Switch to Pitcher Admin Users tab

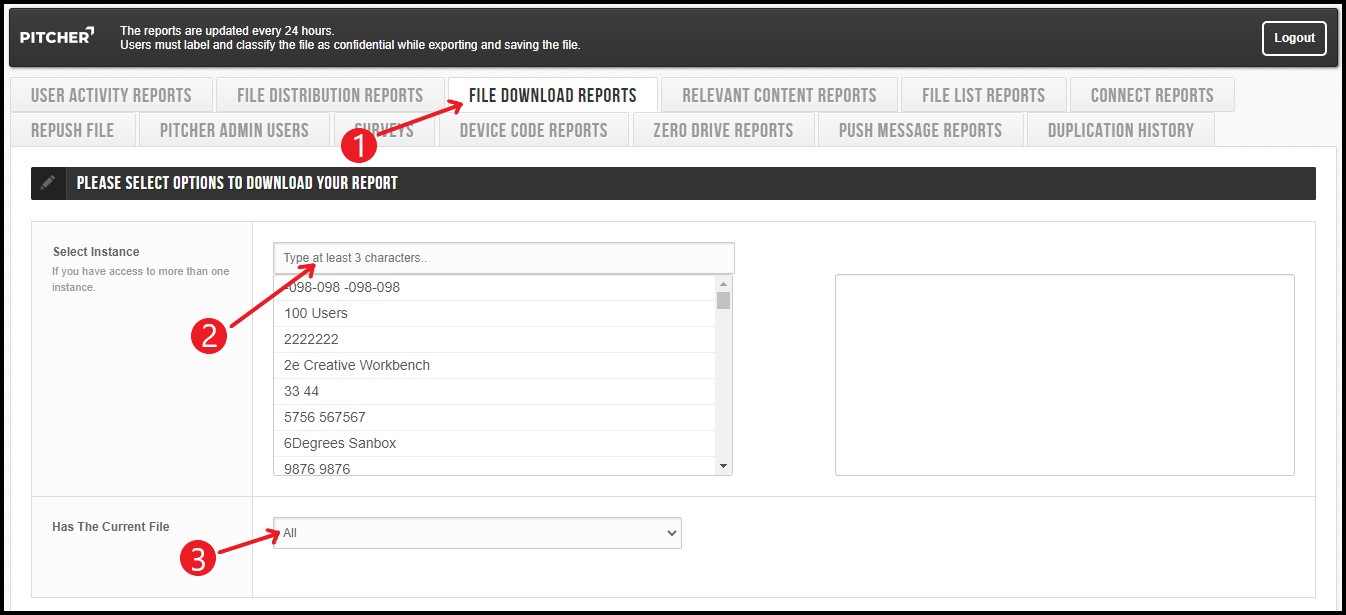[x=234, y=130]
